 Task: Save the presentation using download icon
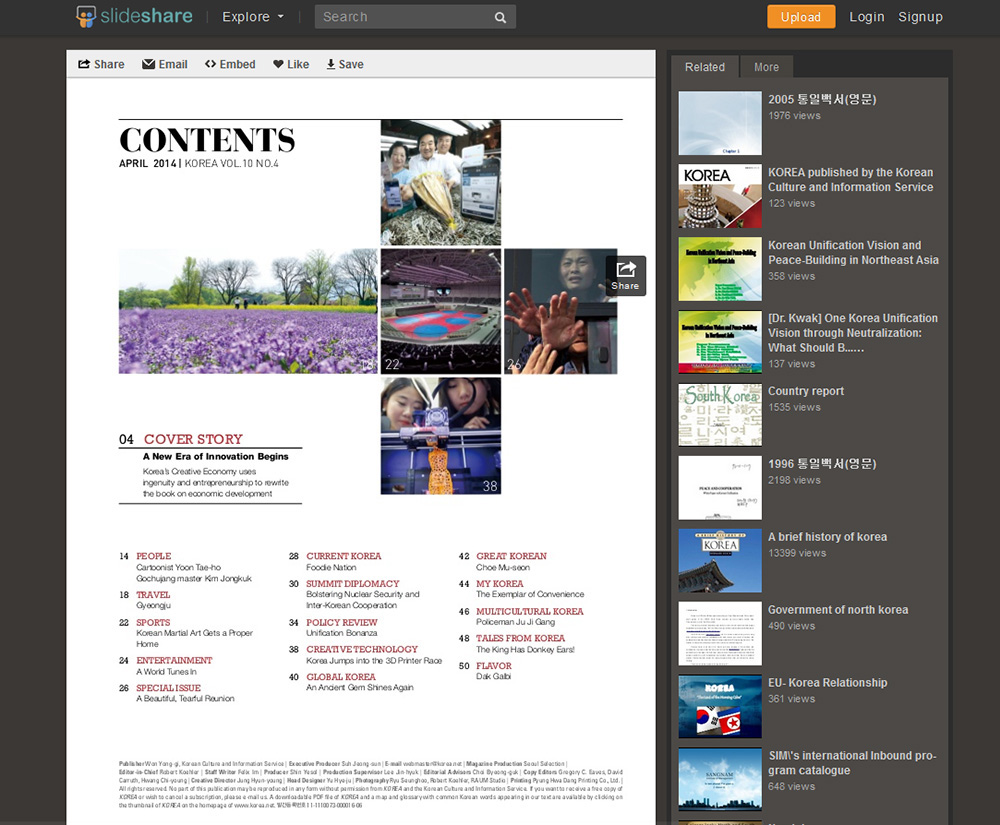[331, 64]
